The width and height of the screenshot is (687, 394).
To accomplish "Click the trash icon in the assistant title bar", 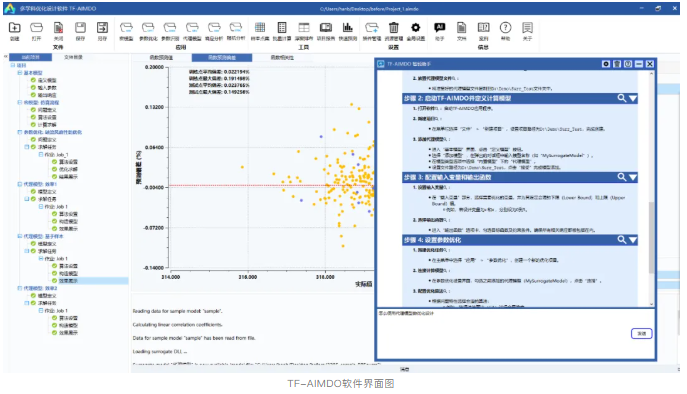I will [x=617, y=64].
